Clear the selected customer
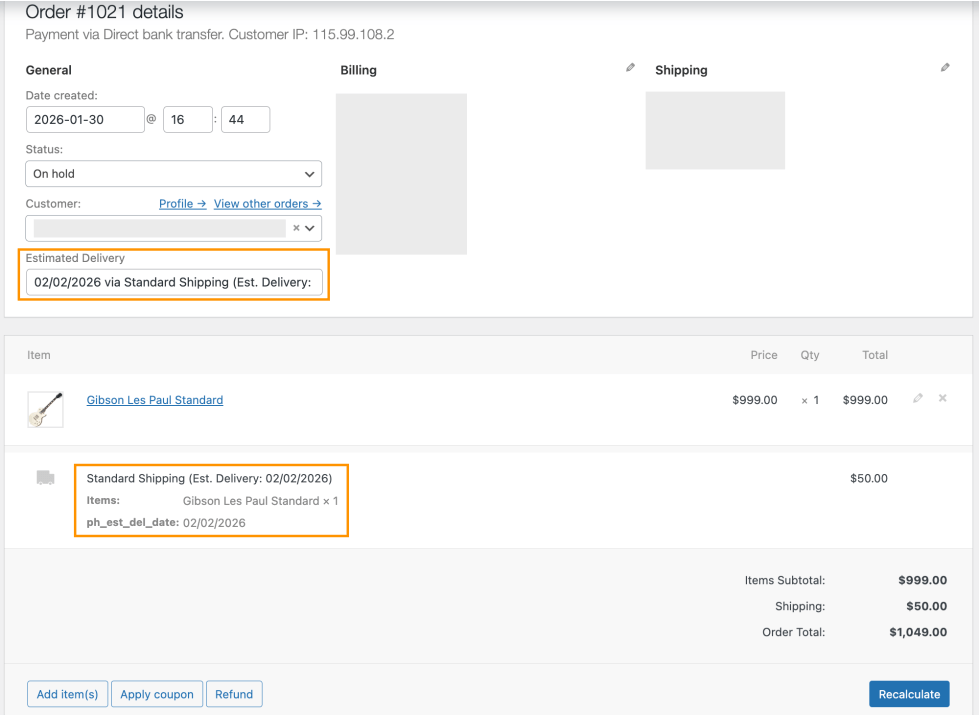This screenshot has height=715, width=979. (295, 228)
